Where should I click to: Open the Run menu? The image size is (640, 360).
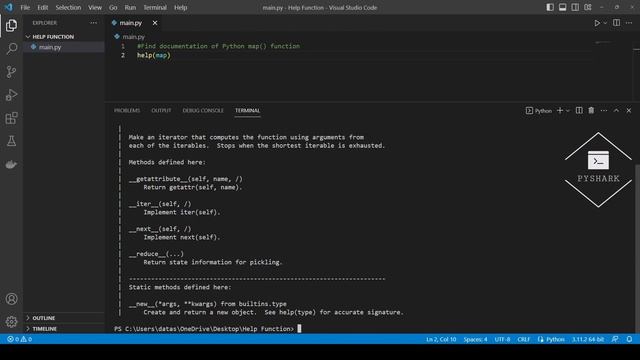[130, 7]
